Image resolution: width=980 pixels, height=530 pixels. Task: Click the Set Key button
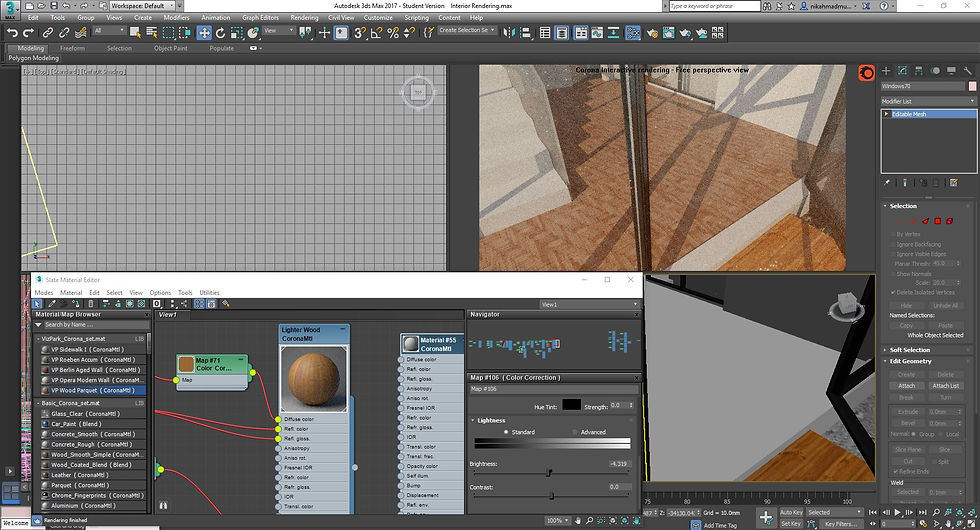tap(791, 524)
